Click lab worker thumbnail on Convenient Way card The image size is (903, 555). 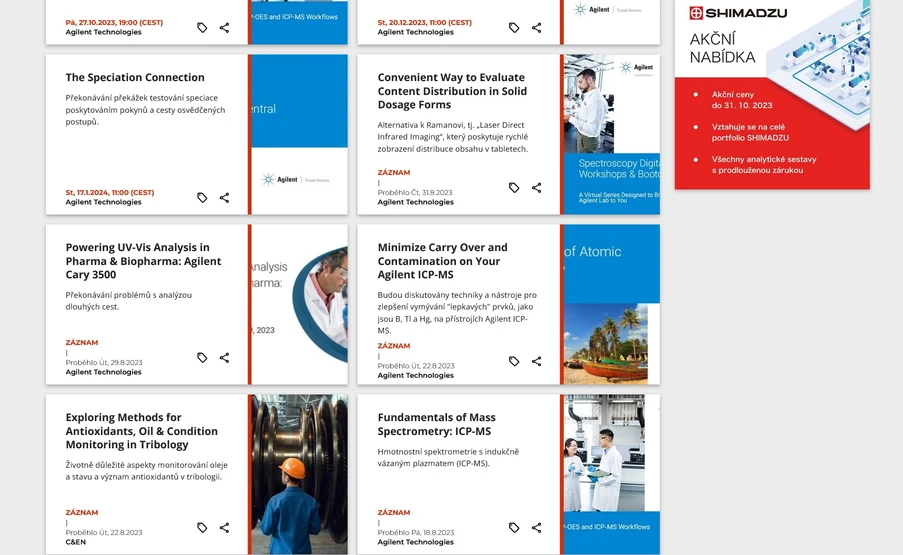tap(612, 134)
